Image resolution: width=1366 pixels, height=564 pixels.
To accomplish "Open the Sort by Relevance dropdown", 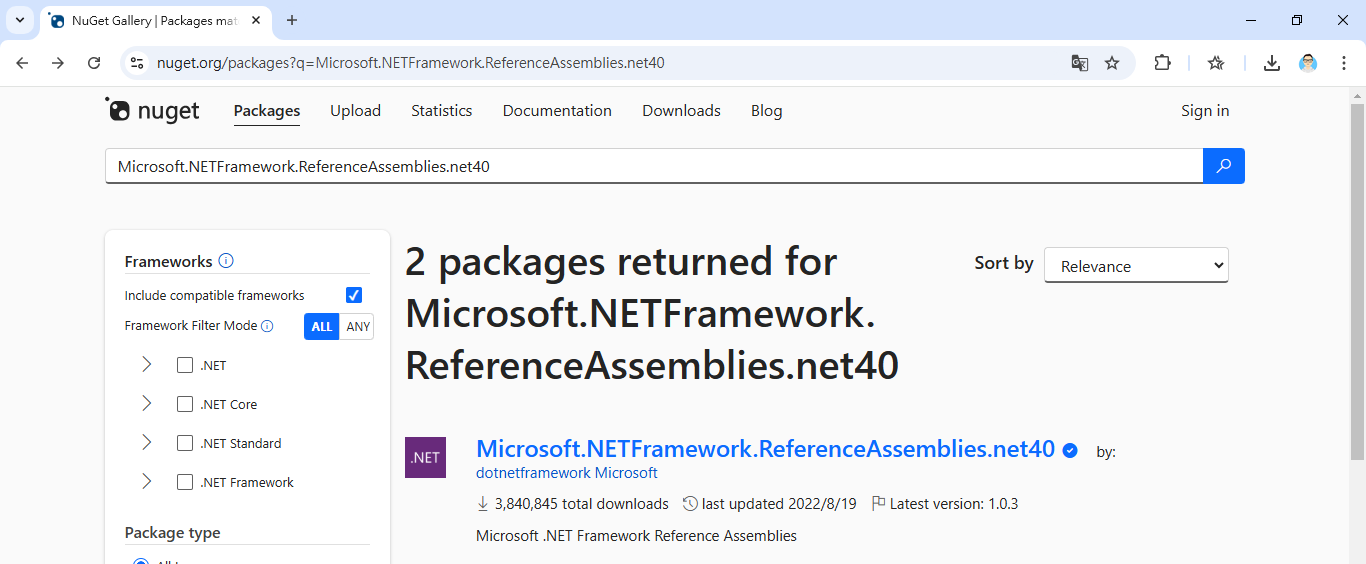I will 1136,266.
